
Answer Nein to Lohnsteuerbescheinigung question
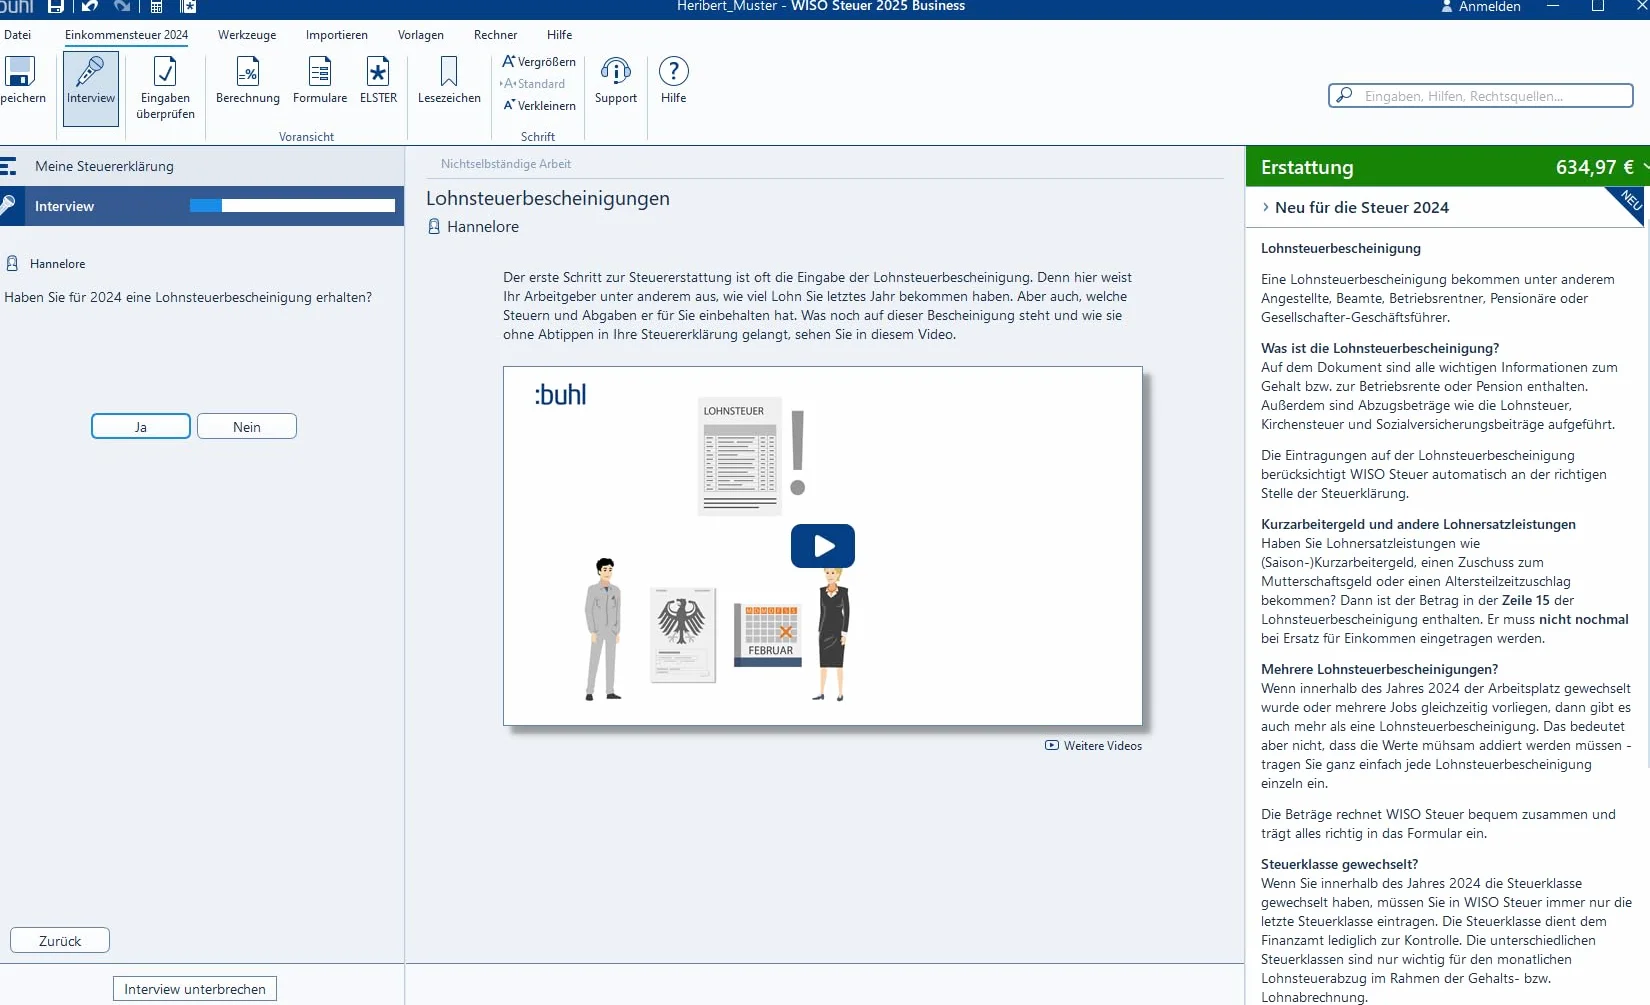(247, 427)
